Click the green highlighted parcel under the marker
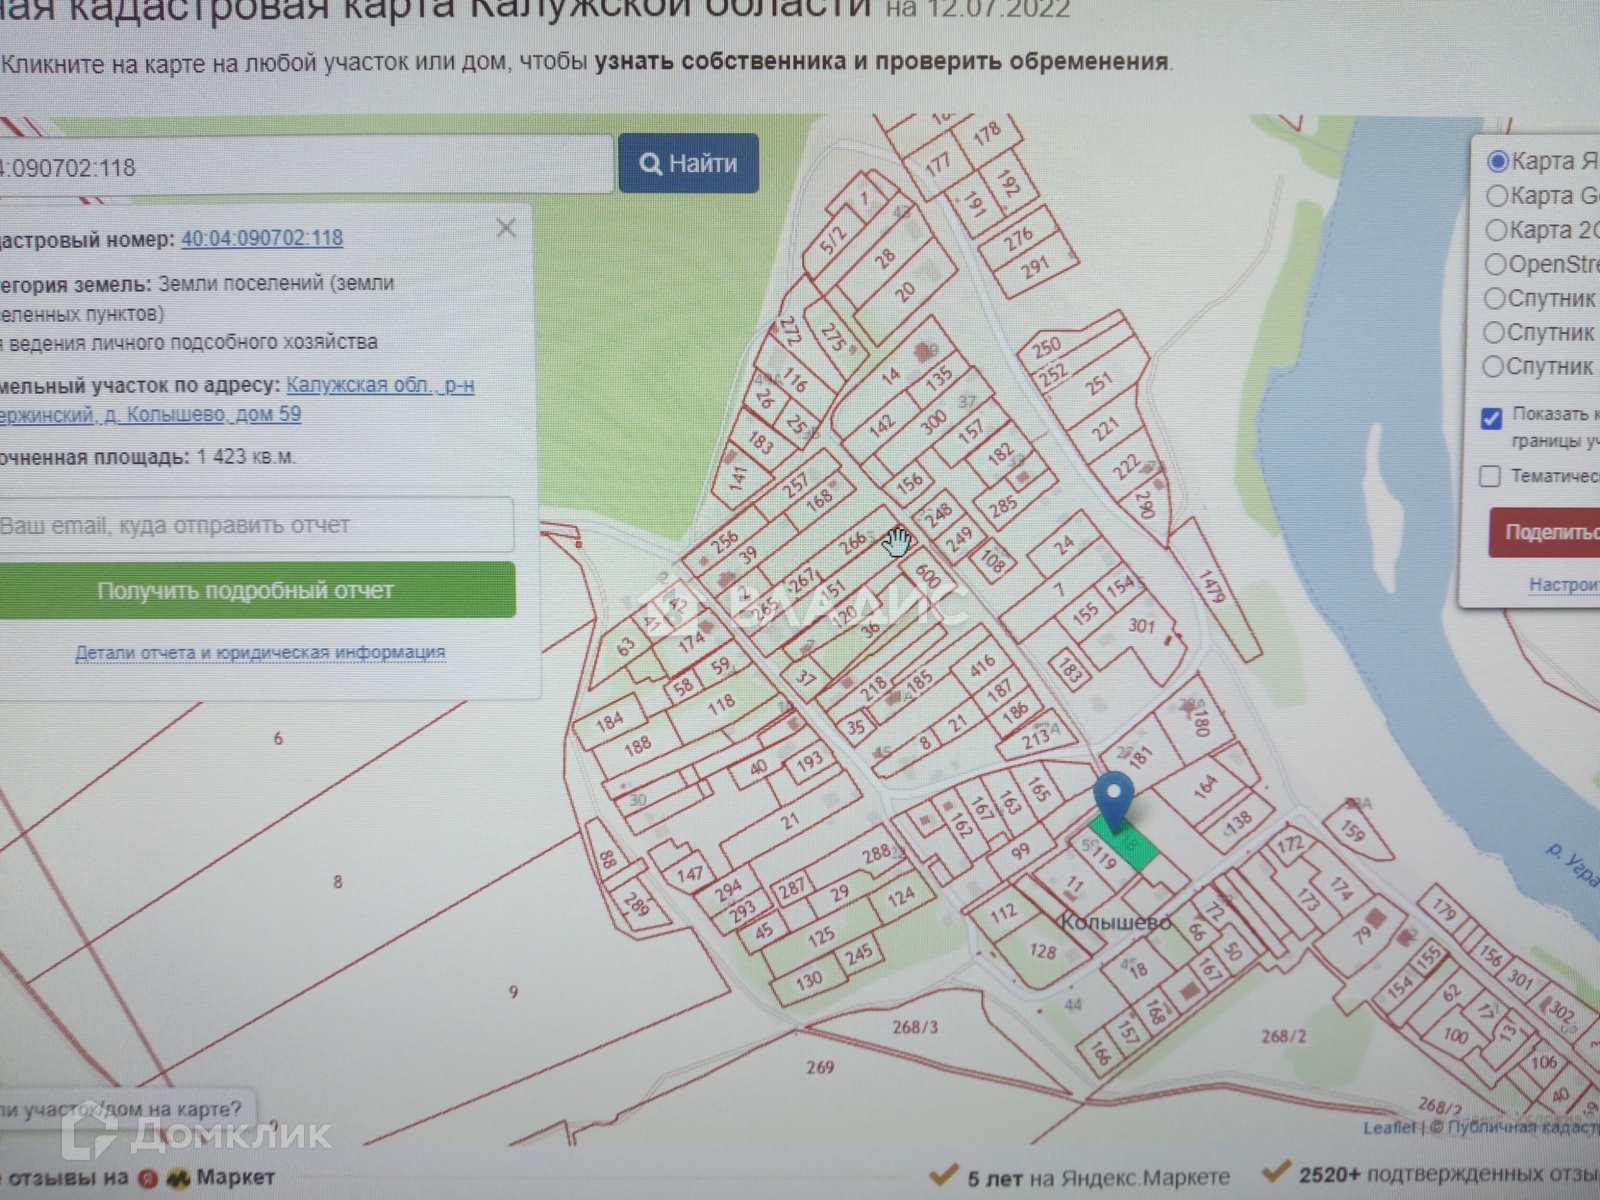 1127,842
